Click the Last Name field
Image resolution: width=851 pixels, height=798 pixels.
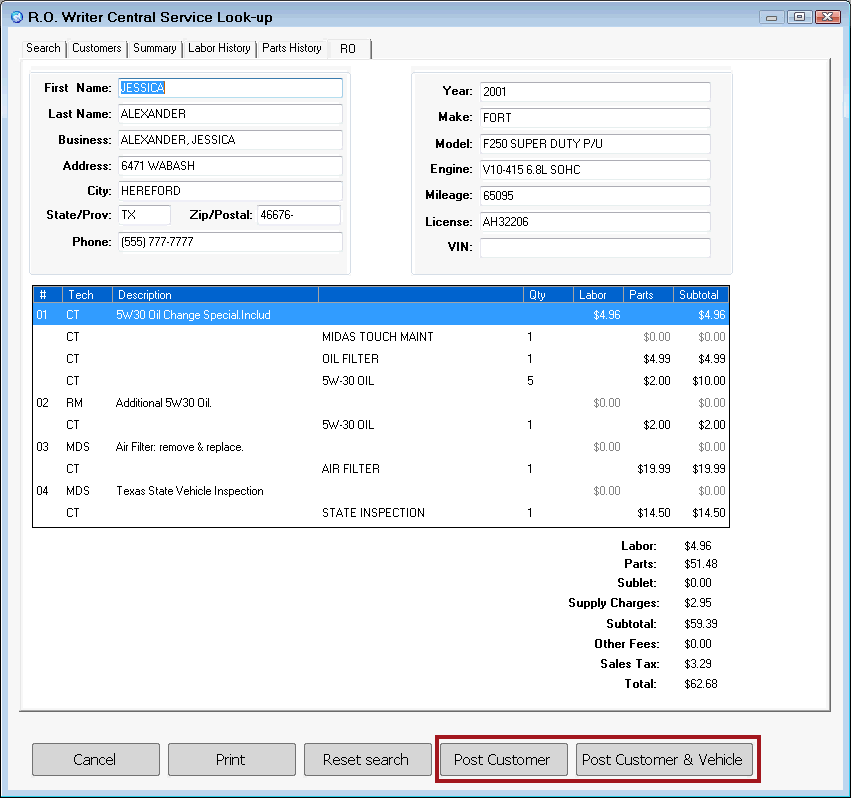230,114
